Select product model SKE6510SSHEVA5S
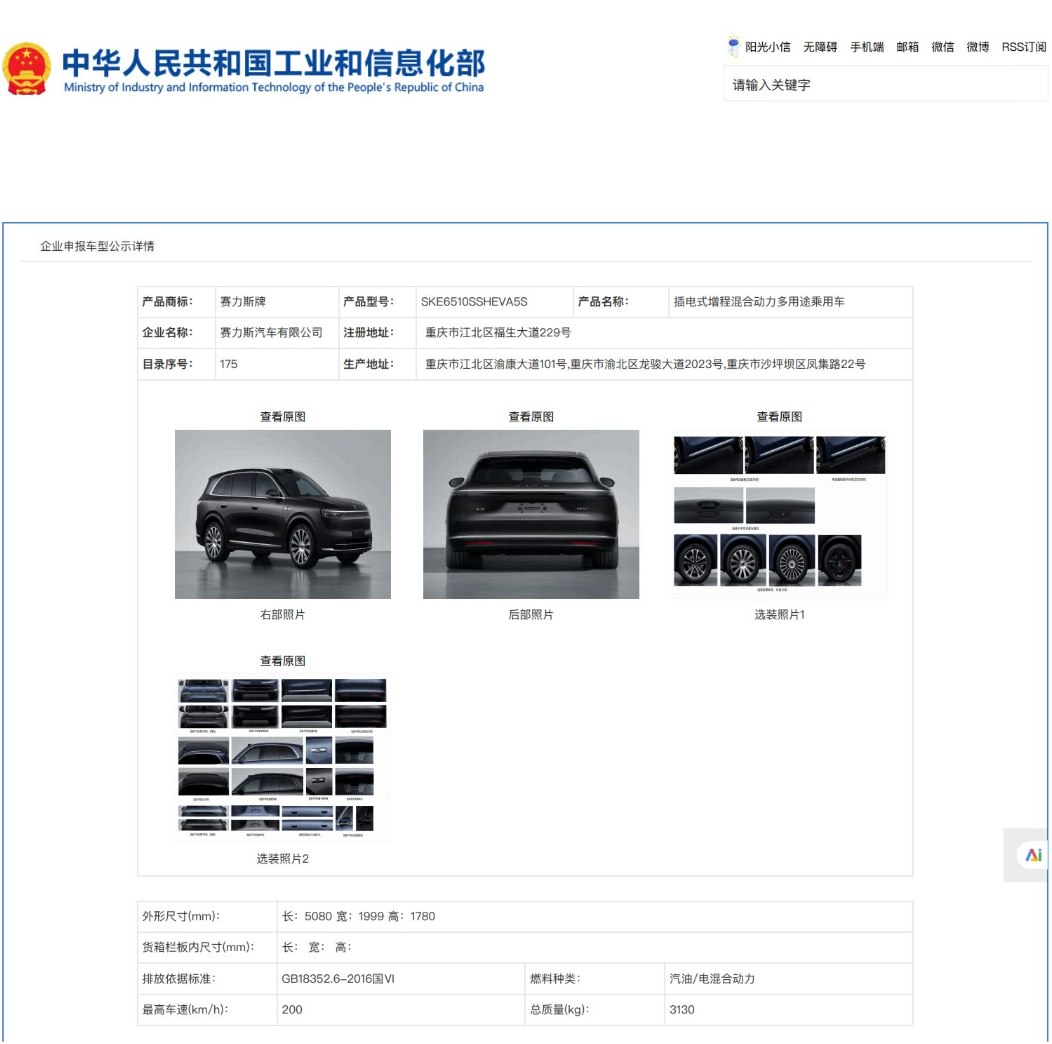This screenshot has width=1052, height=1044. click(x=474, y=302)
